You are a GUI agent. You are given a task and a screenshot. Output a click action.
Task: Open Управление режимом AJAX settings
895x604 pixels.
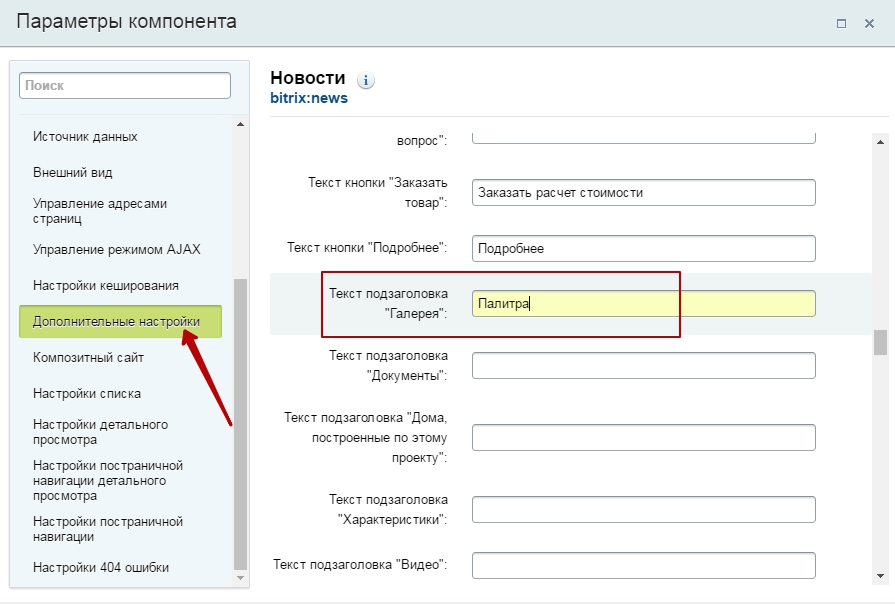tap(109, 249)
